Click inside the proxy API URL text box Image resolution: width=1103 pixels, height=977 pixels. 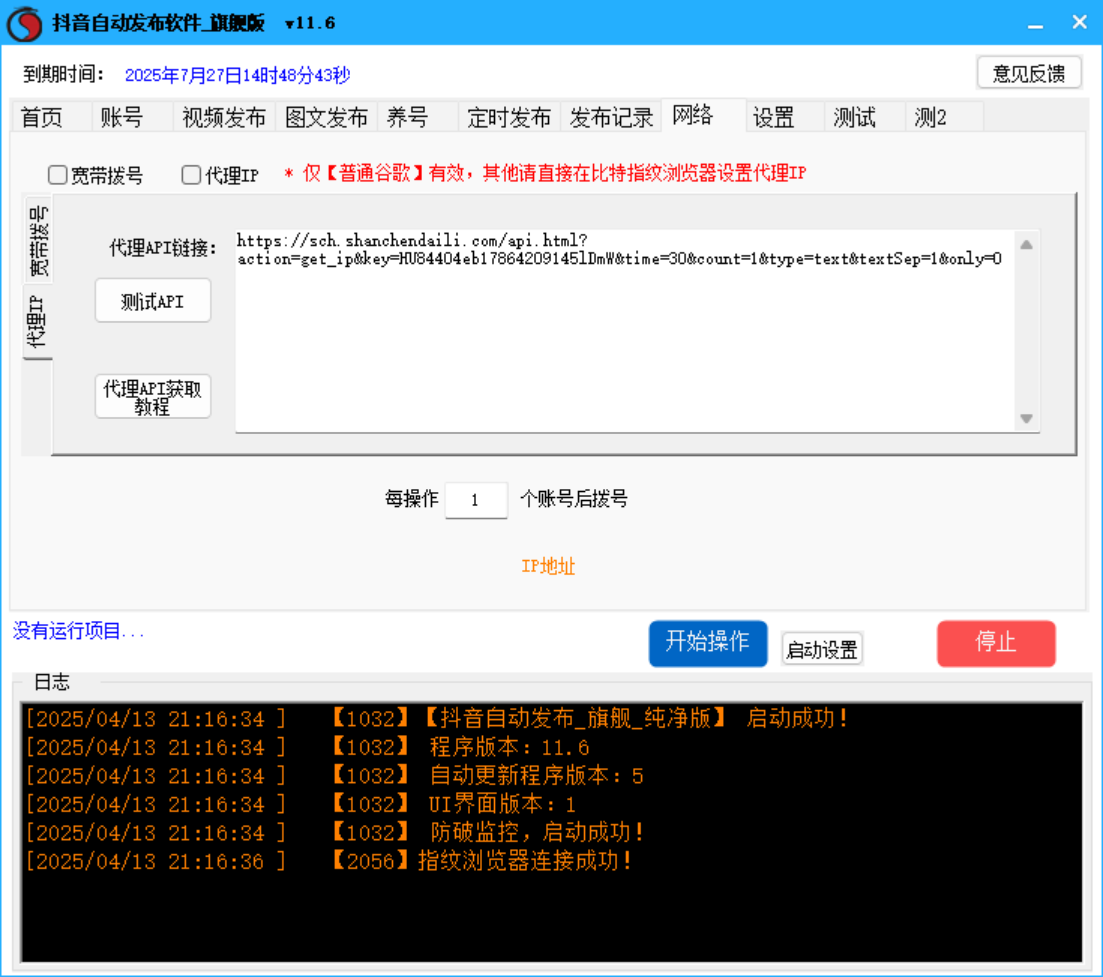pos(624,331)
